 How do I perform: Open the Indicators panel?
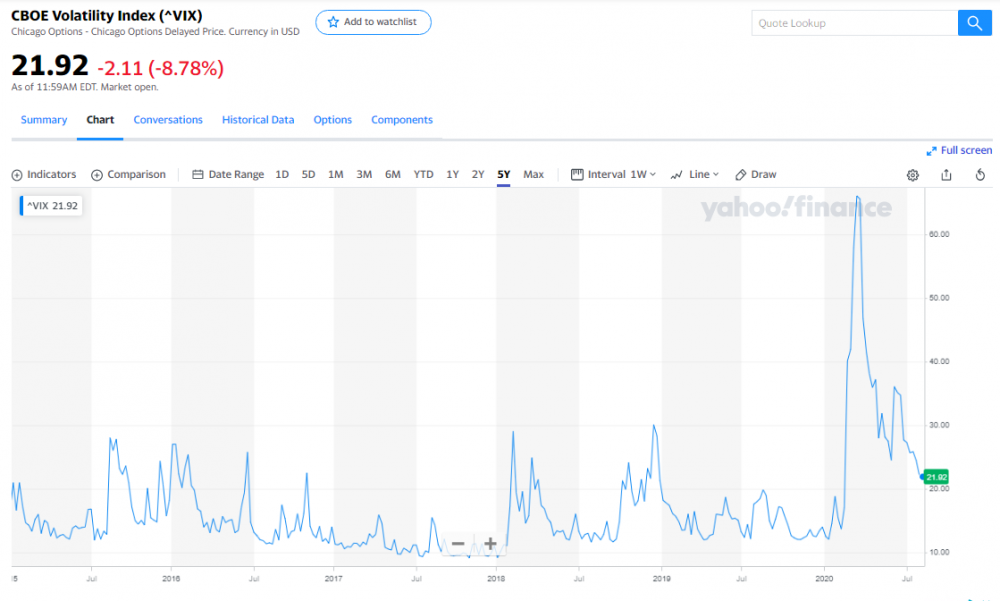[x=44, y=175]
